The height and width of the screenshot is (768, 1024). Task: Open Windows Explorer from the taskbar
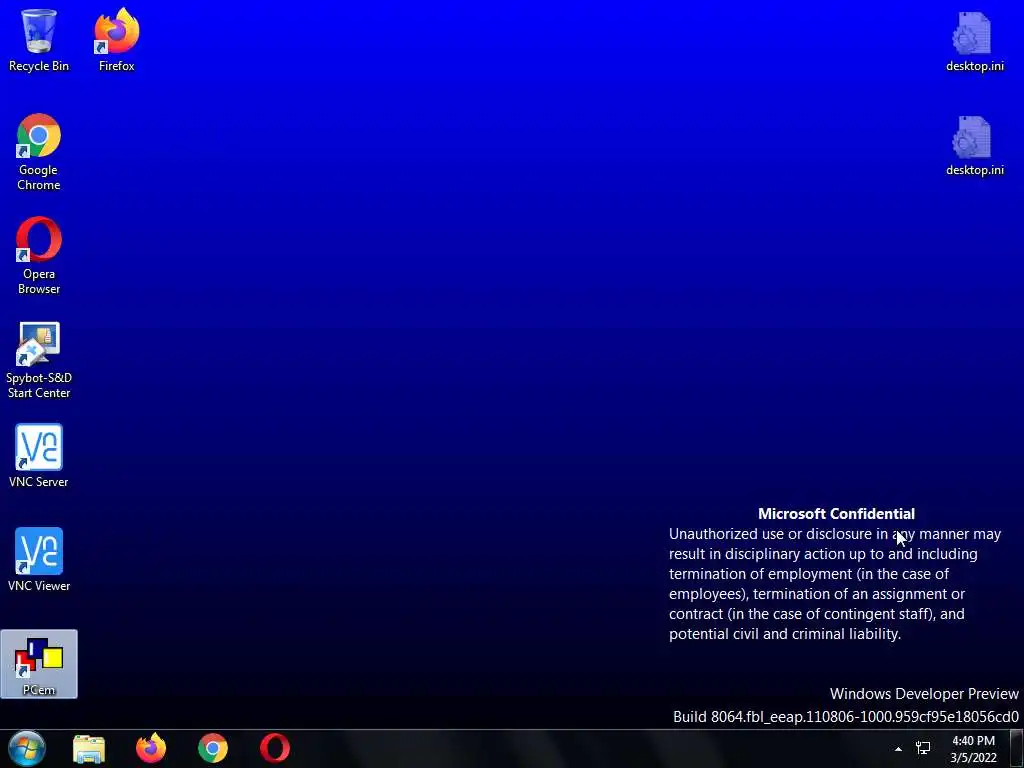click(89, 749)
